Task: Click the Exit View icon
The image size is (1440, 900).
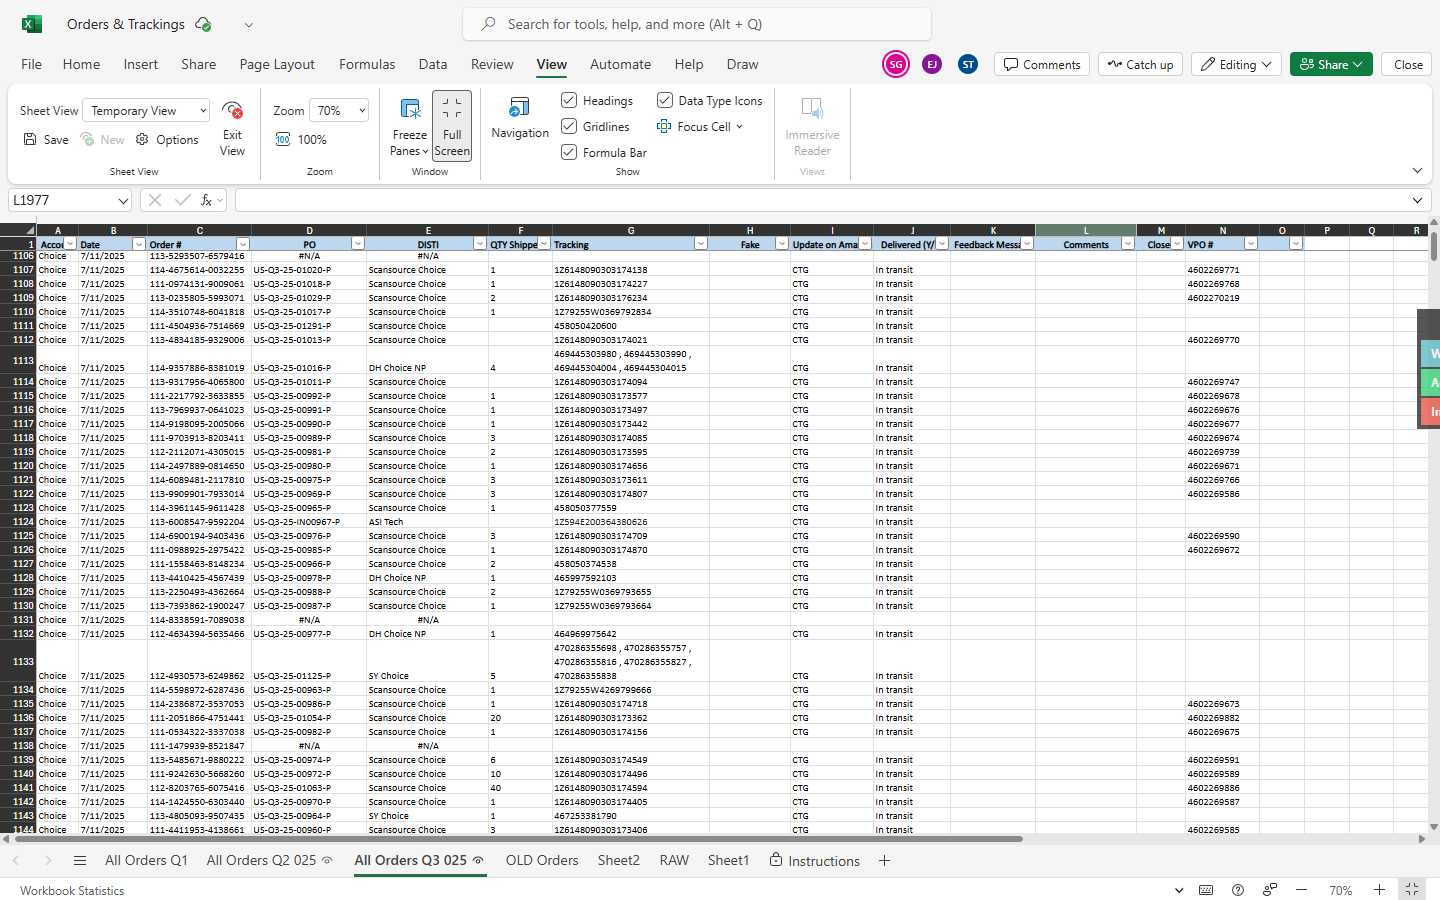Action: (232, 110)
